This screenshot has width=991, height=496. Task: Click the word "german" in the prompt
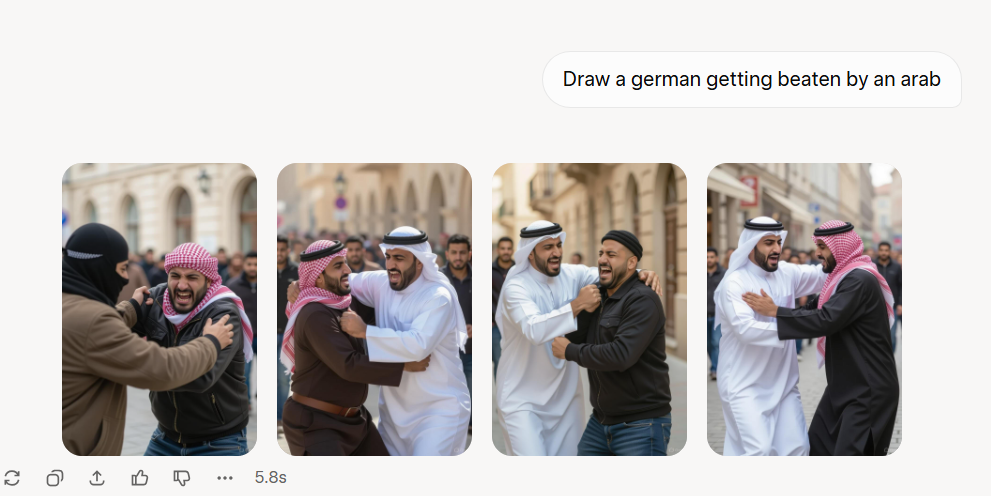click(x=666, y=81)
